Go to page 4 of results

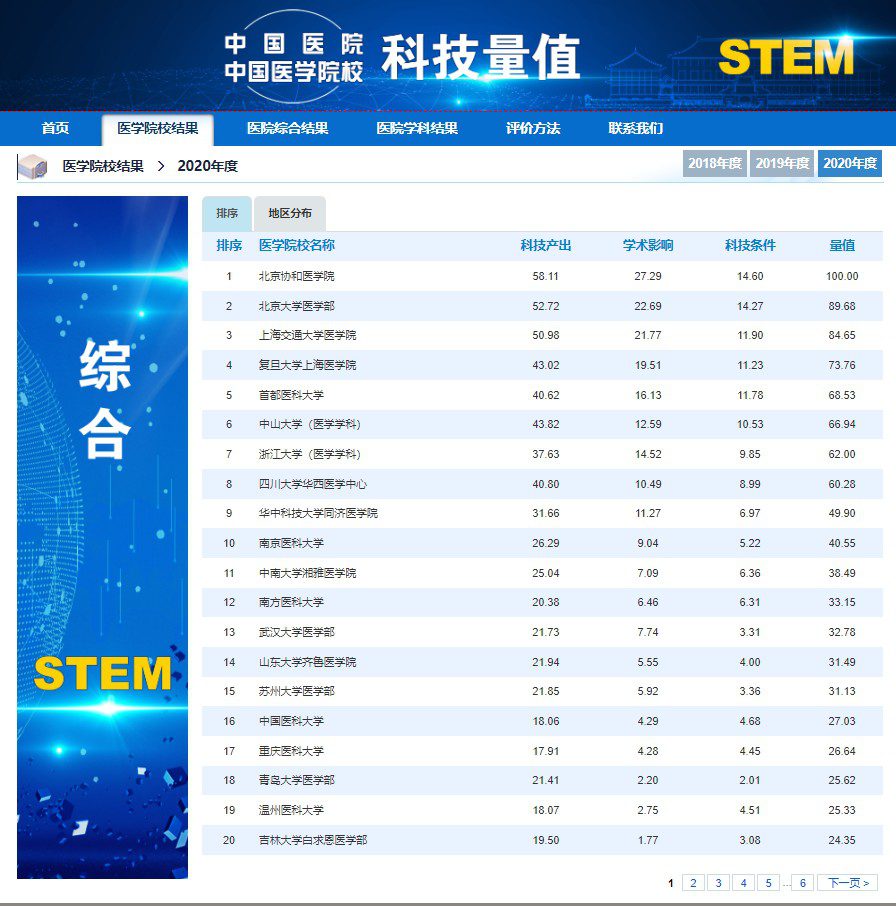point(743,883)
